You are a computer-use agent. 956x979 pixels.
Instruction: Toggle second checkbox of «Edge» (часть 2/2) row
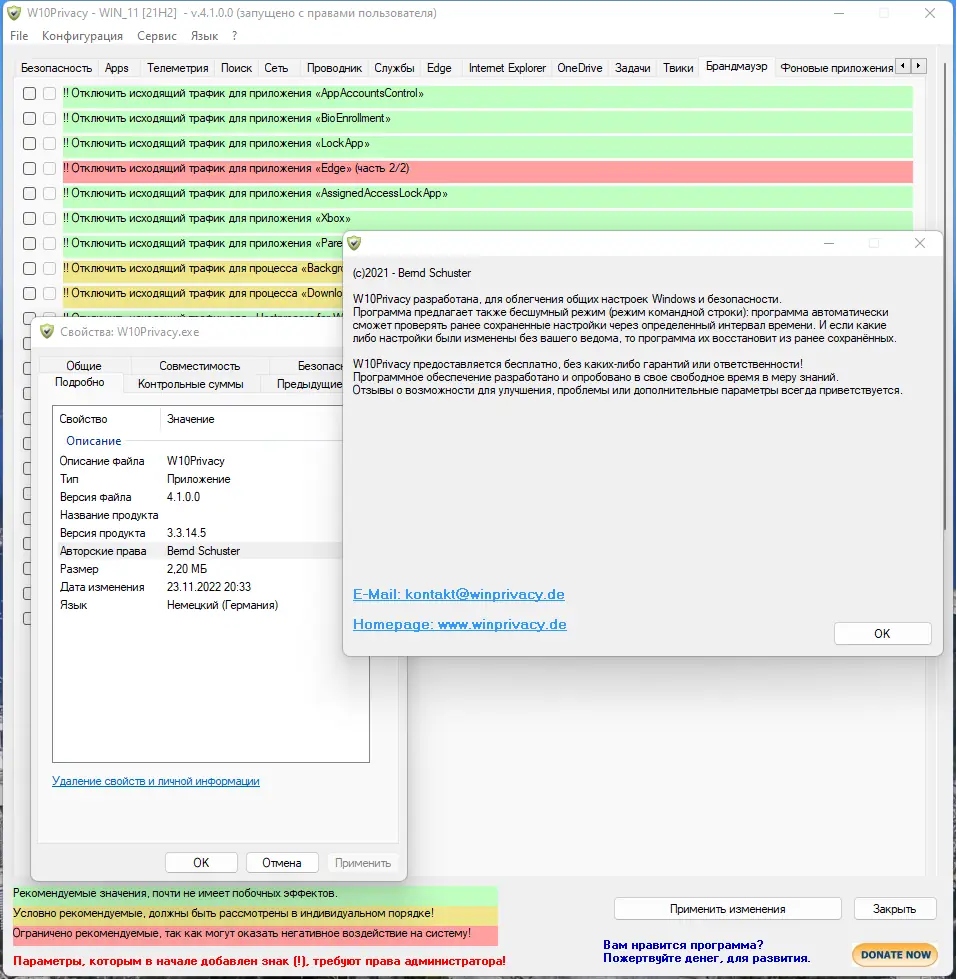pyautogui.click(x=49, y=169)
